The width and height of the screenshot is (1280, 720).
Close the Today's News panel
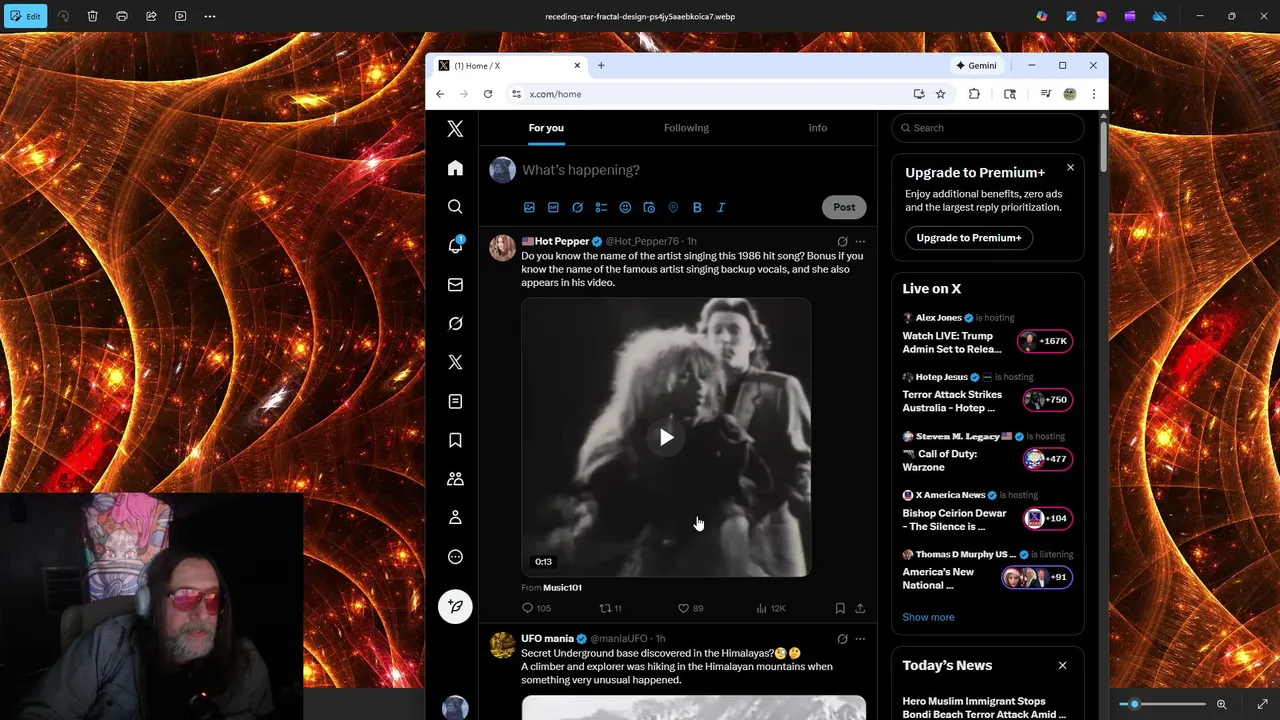coord(1062,665)
